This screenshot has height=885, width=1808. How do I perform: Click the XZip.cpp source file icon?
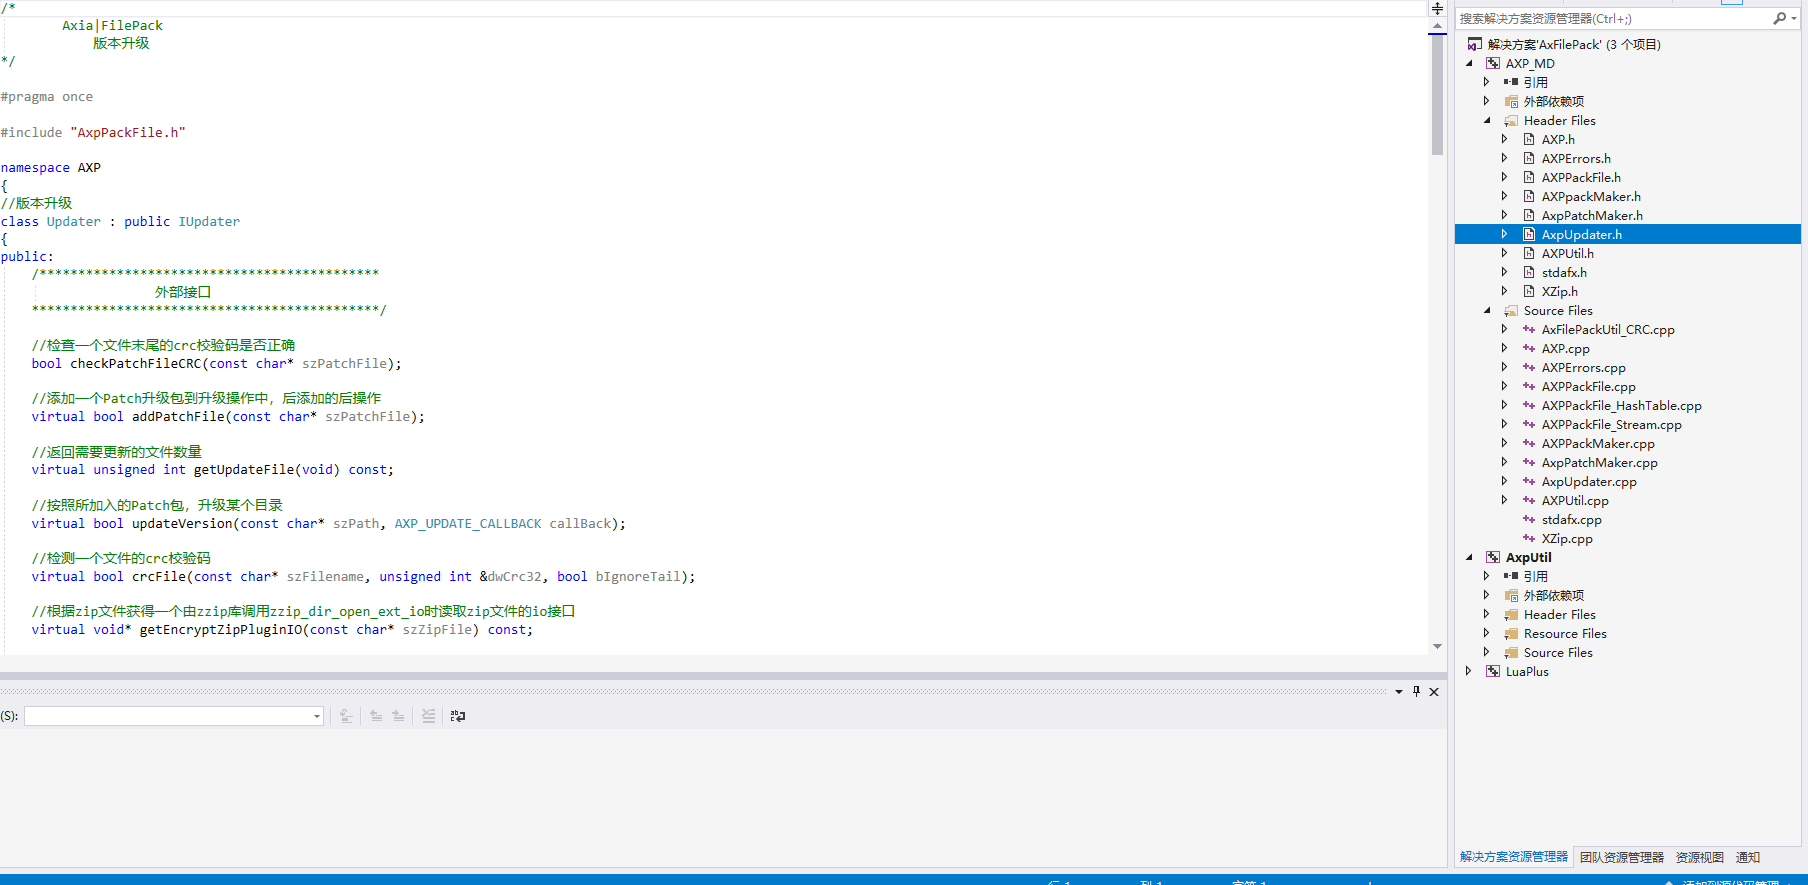point(1529,538)
